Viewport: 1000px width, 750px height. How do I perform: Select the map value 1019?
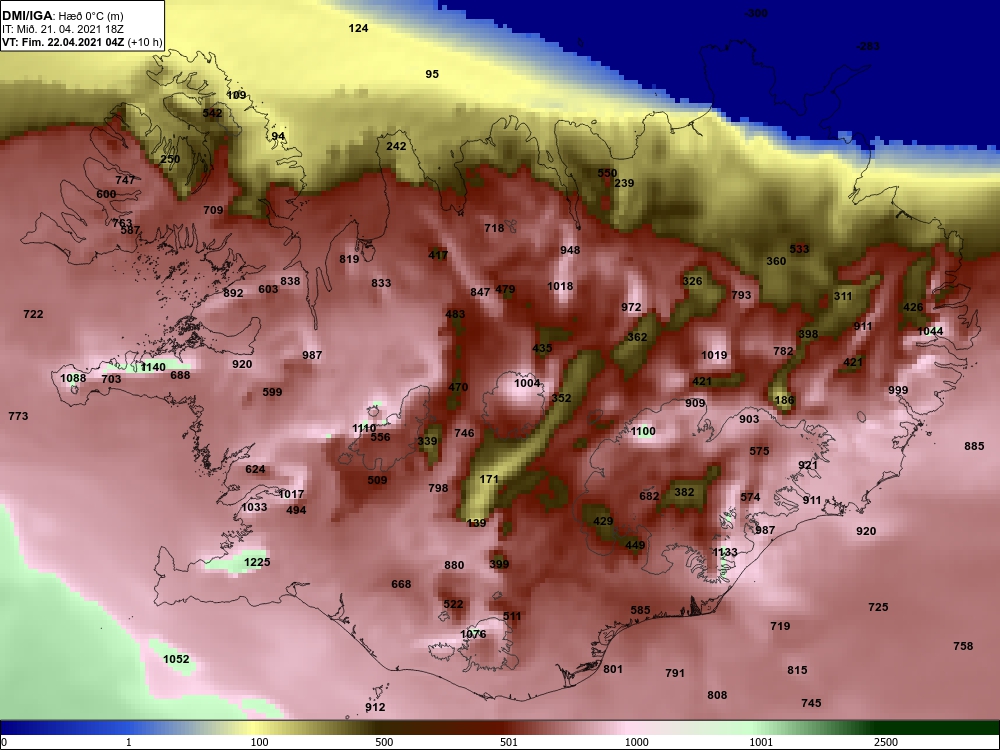(714, 356)
